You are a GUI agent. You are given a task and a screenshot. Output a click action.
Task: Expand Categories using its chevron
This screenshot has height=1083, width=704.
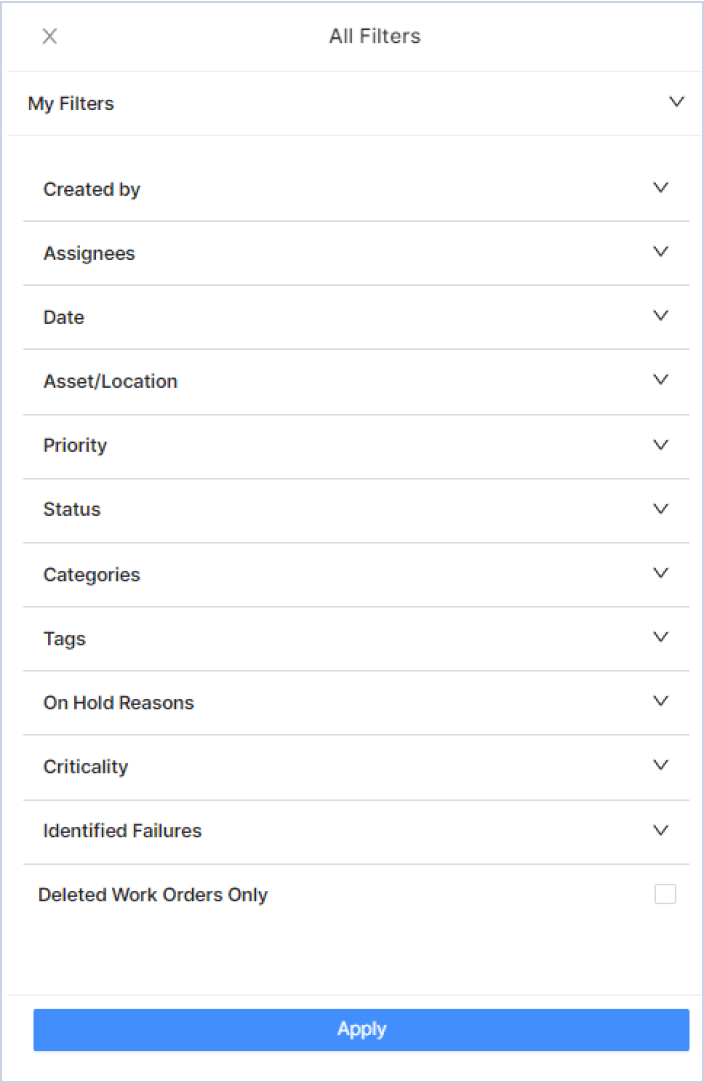pos(660,573)
